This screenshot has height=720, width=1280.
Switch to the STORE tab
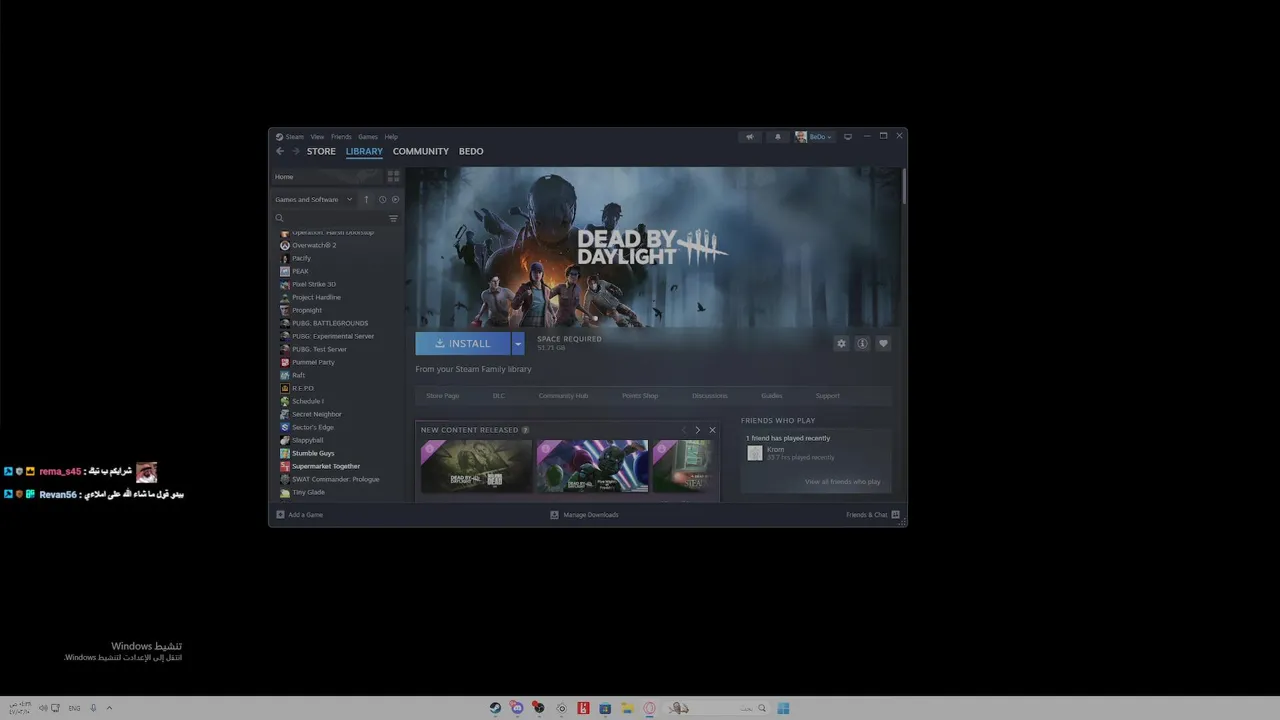(321, 151)
